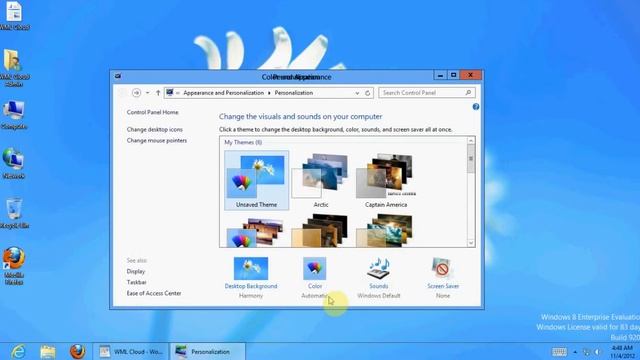Select the WML Cloud user folder icon
The image size is (640, 360).
tap(14, 68)
